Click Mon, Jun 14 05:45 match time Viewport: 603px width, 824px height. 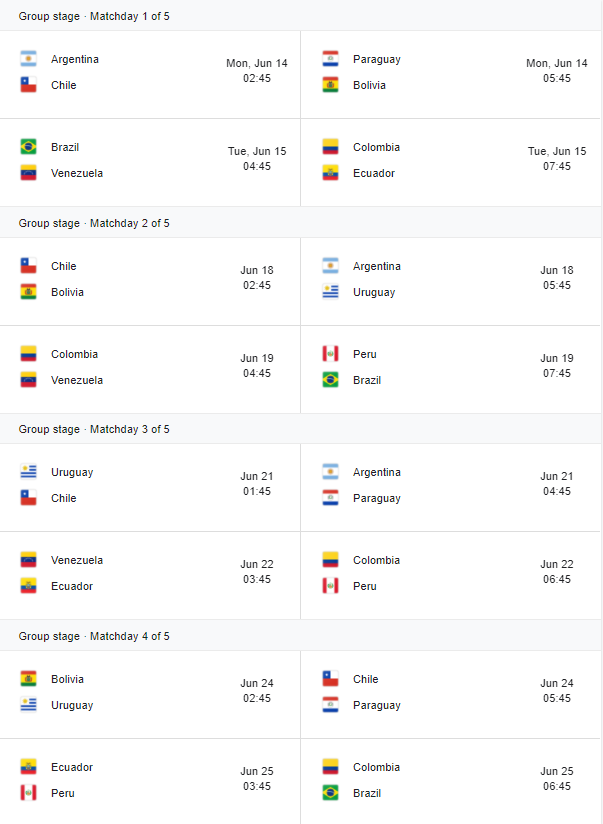[557, 70]
